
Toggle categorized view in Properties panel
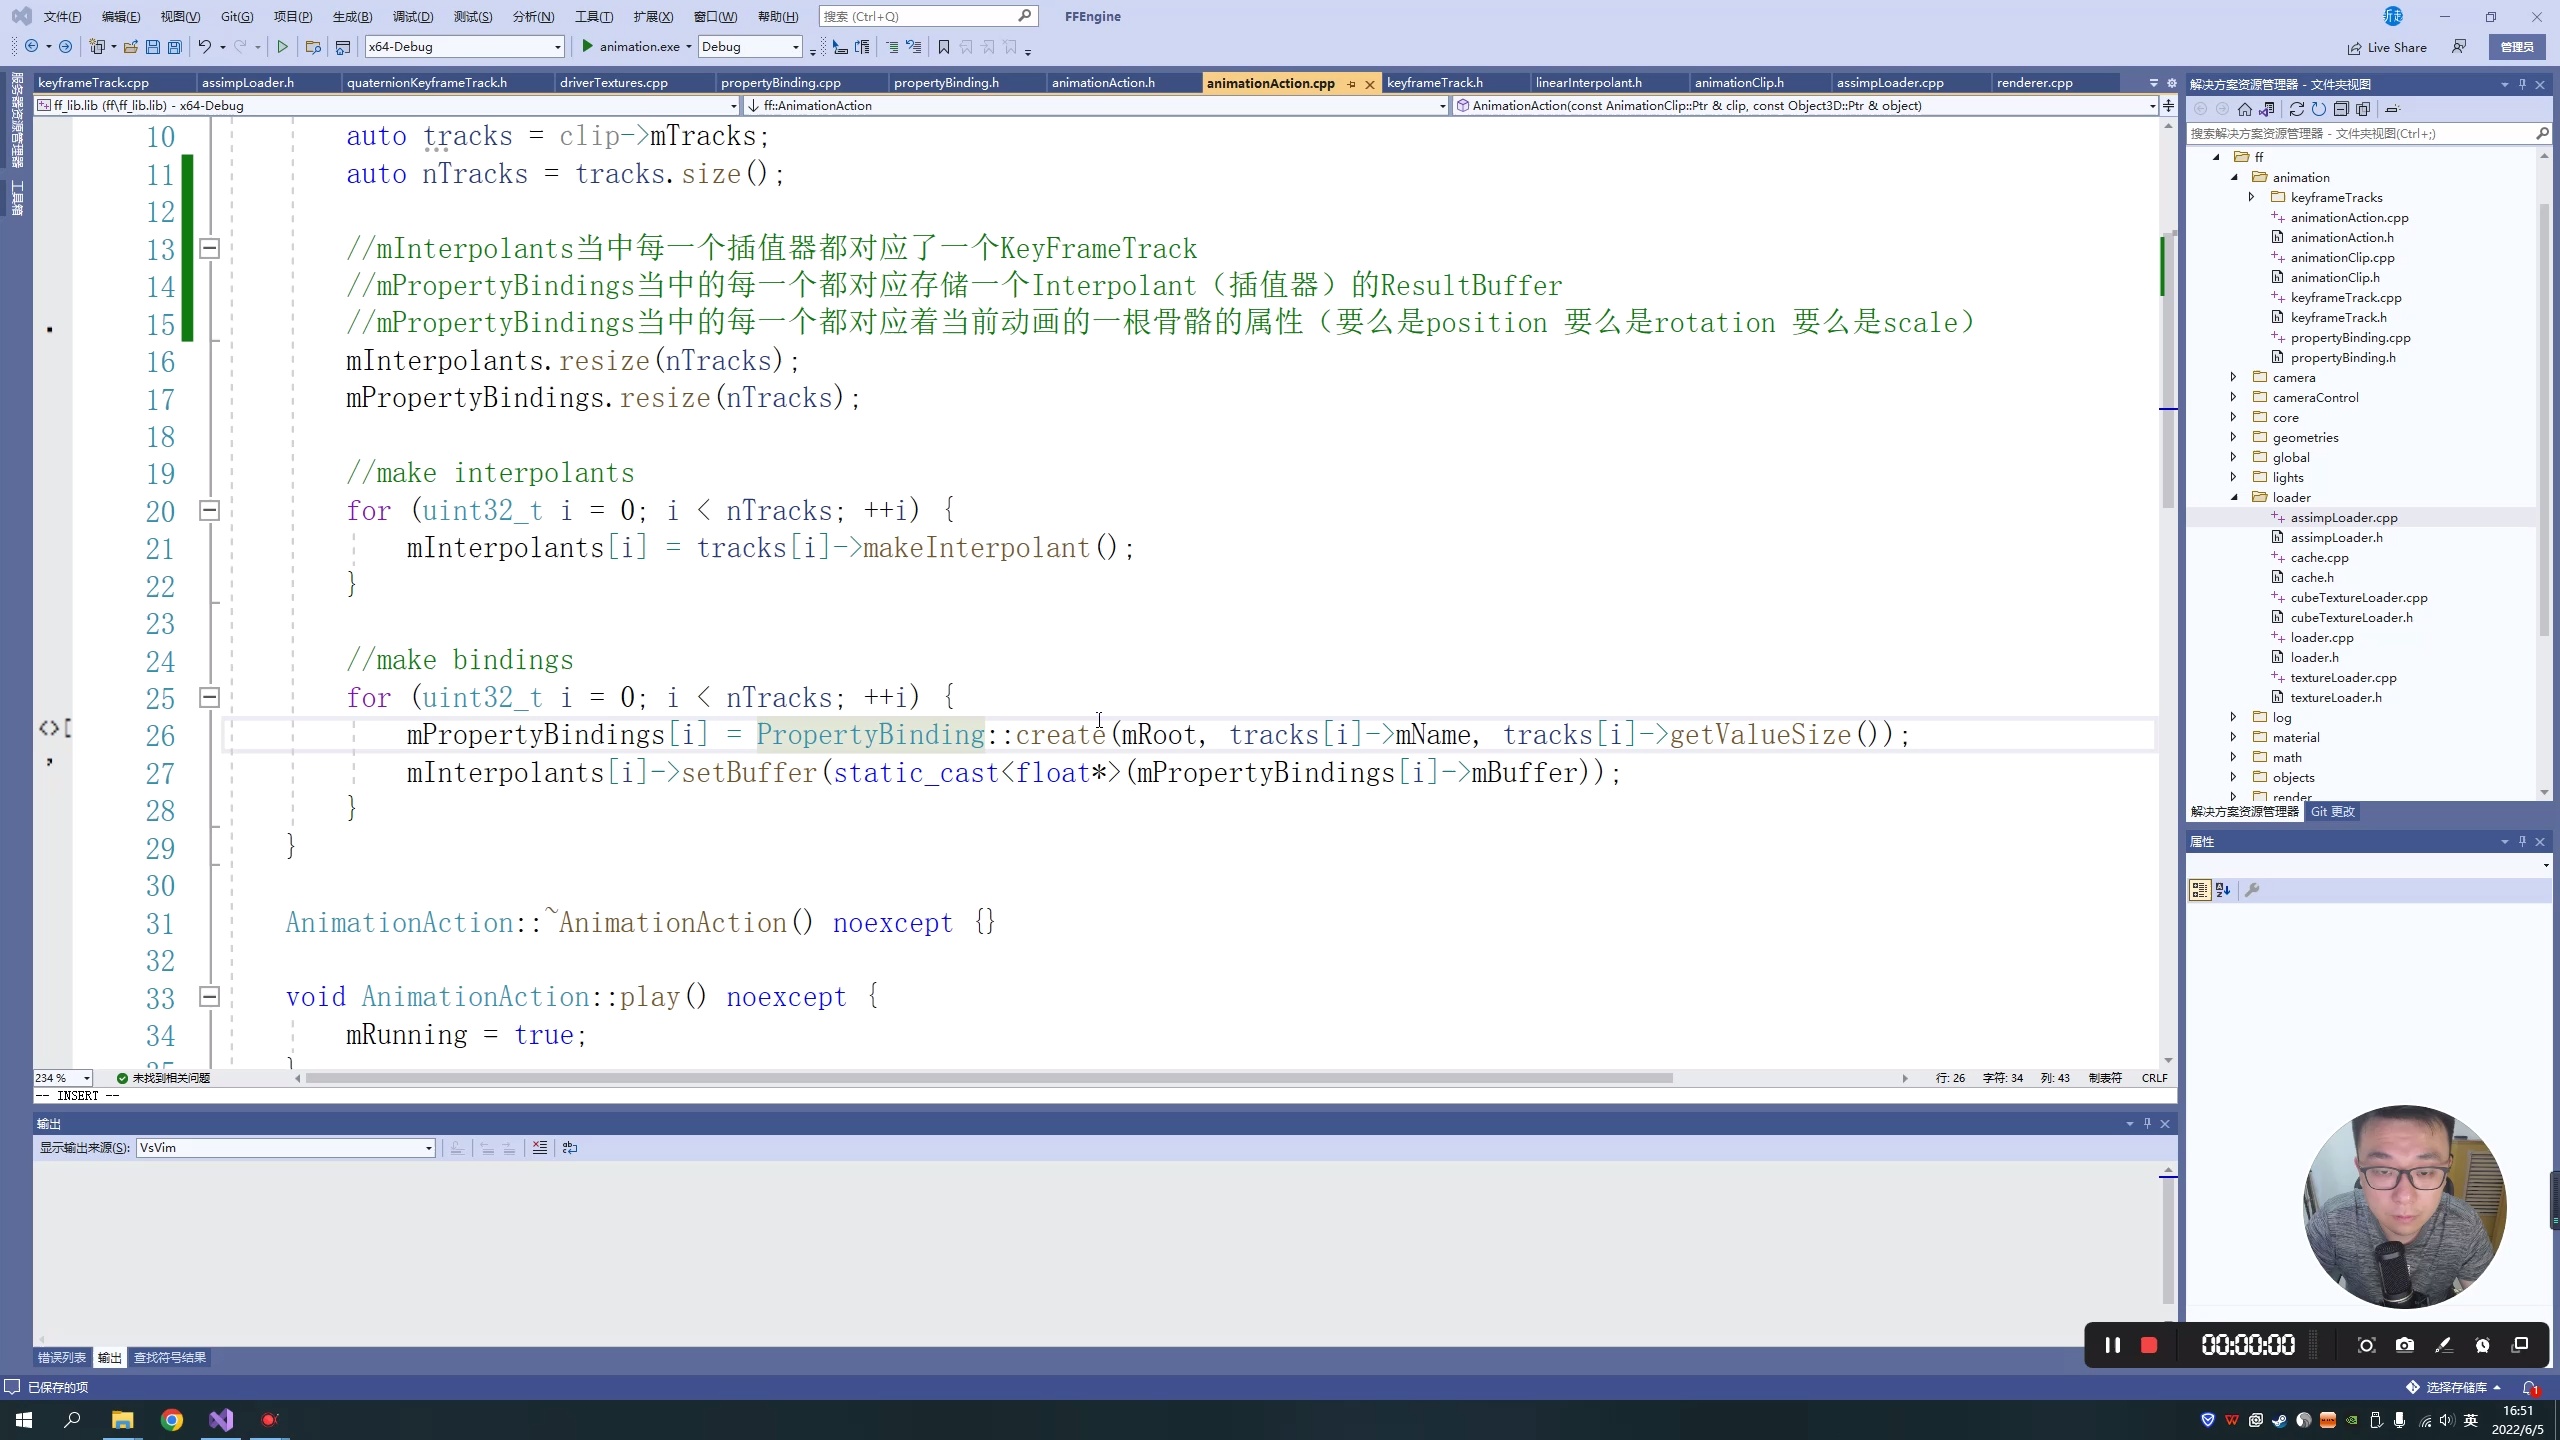pos(2199,890)
